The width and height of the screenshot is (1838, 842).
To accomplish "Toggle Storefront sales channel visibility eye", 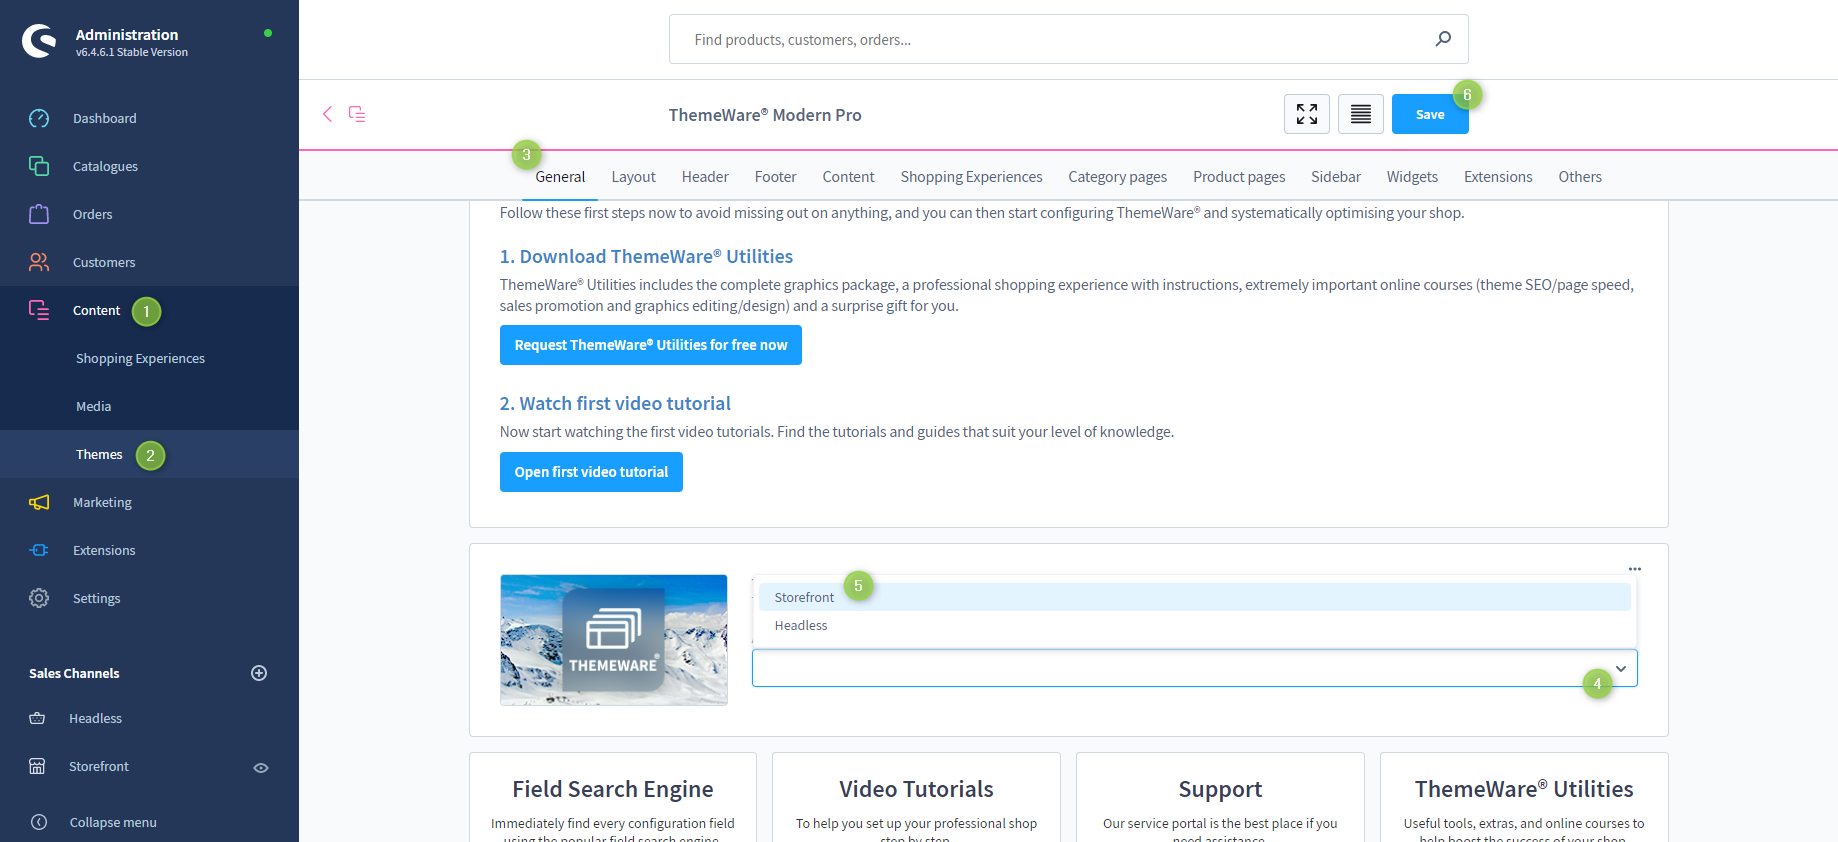I will pos(261,767).
